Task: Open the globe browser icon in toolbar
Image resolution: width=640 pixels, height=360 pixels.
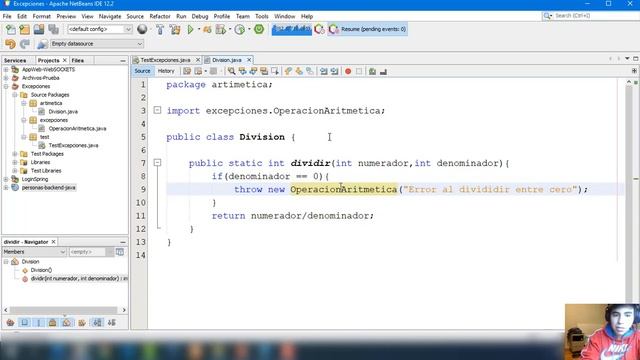Action: coord(142,29)
